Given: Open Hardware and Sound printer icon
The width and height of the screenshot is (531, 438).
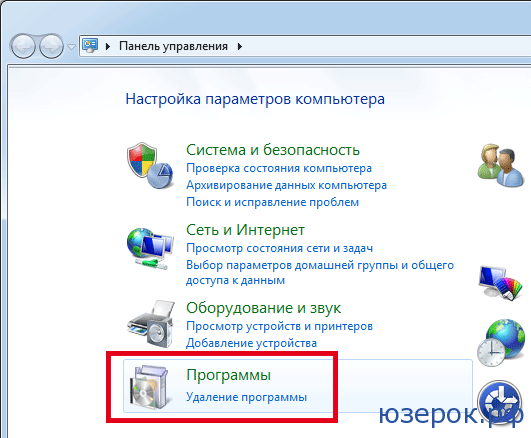Looking at the screenshot, I should (x=151, y=324).
